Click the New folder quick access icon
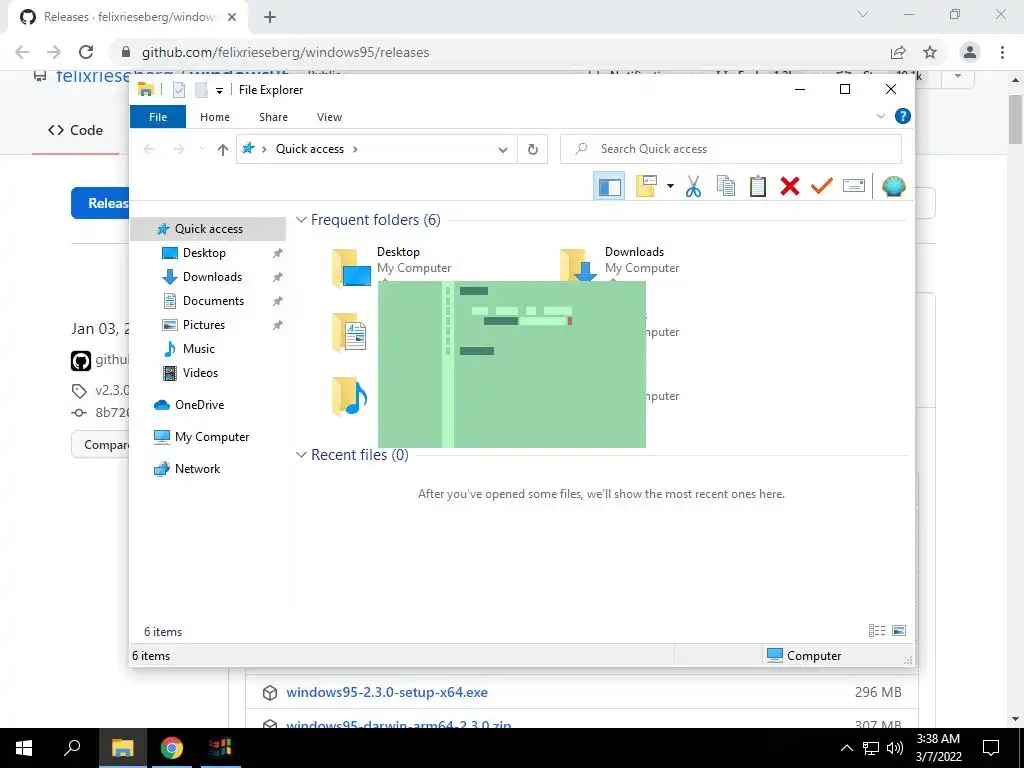The image size is (1024, 768). click(x=201, y=90)
